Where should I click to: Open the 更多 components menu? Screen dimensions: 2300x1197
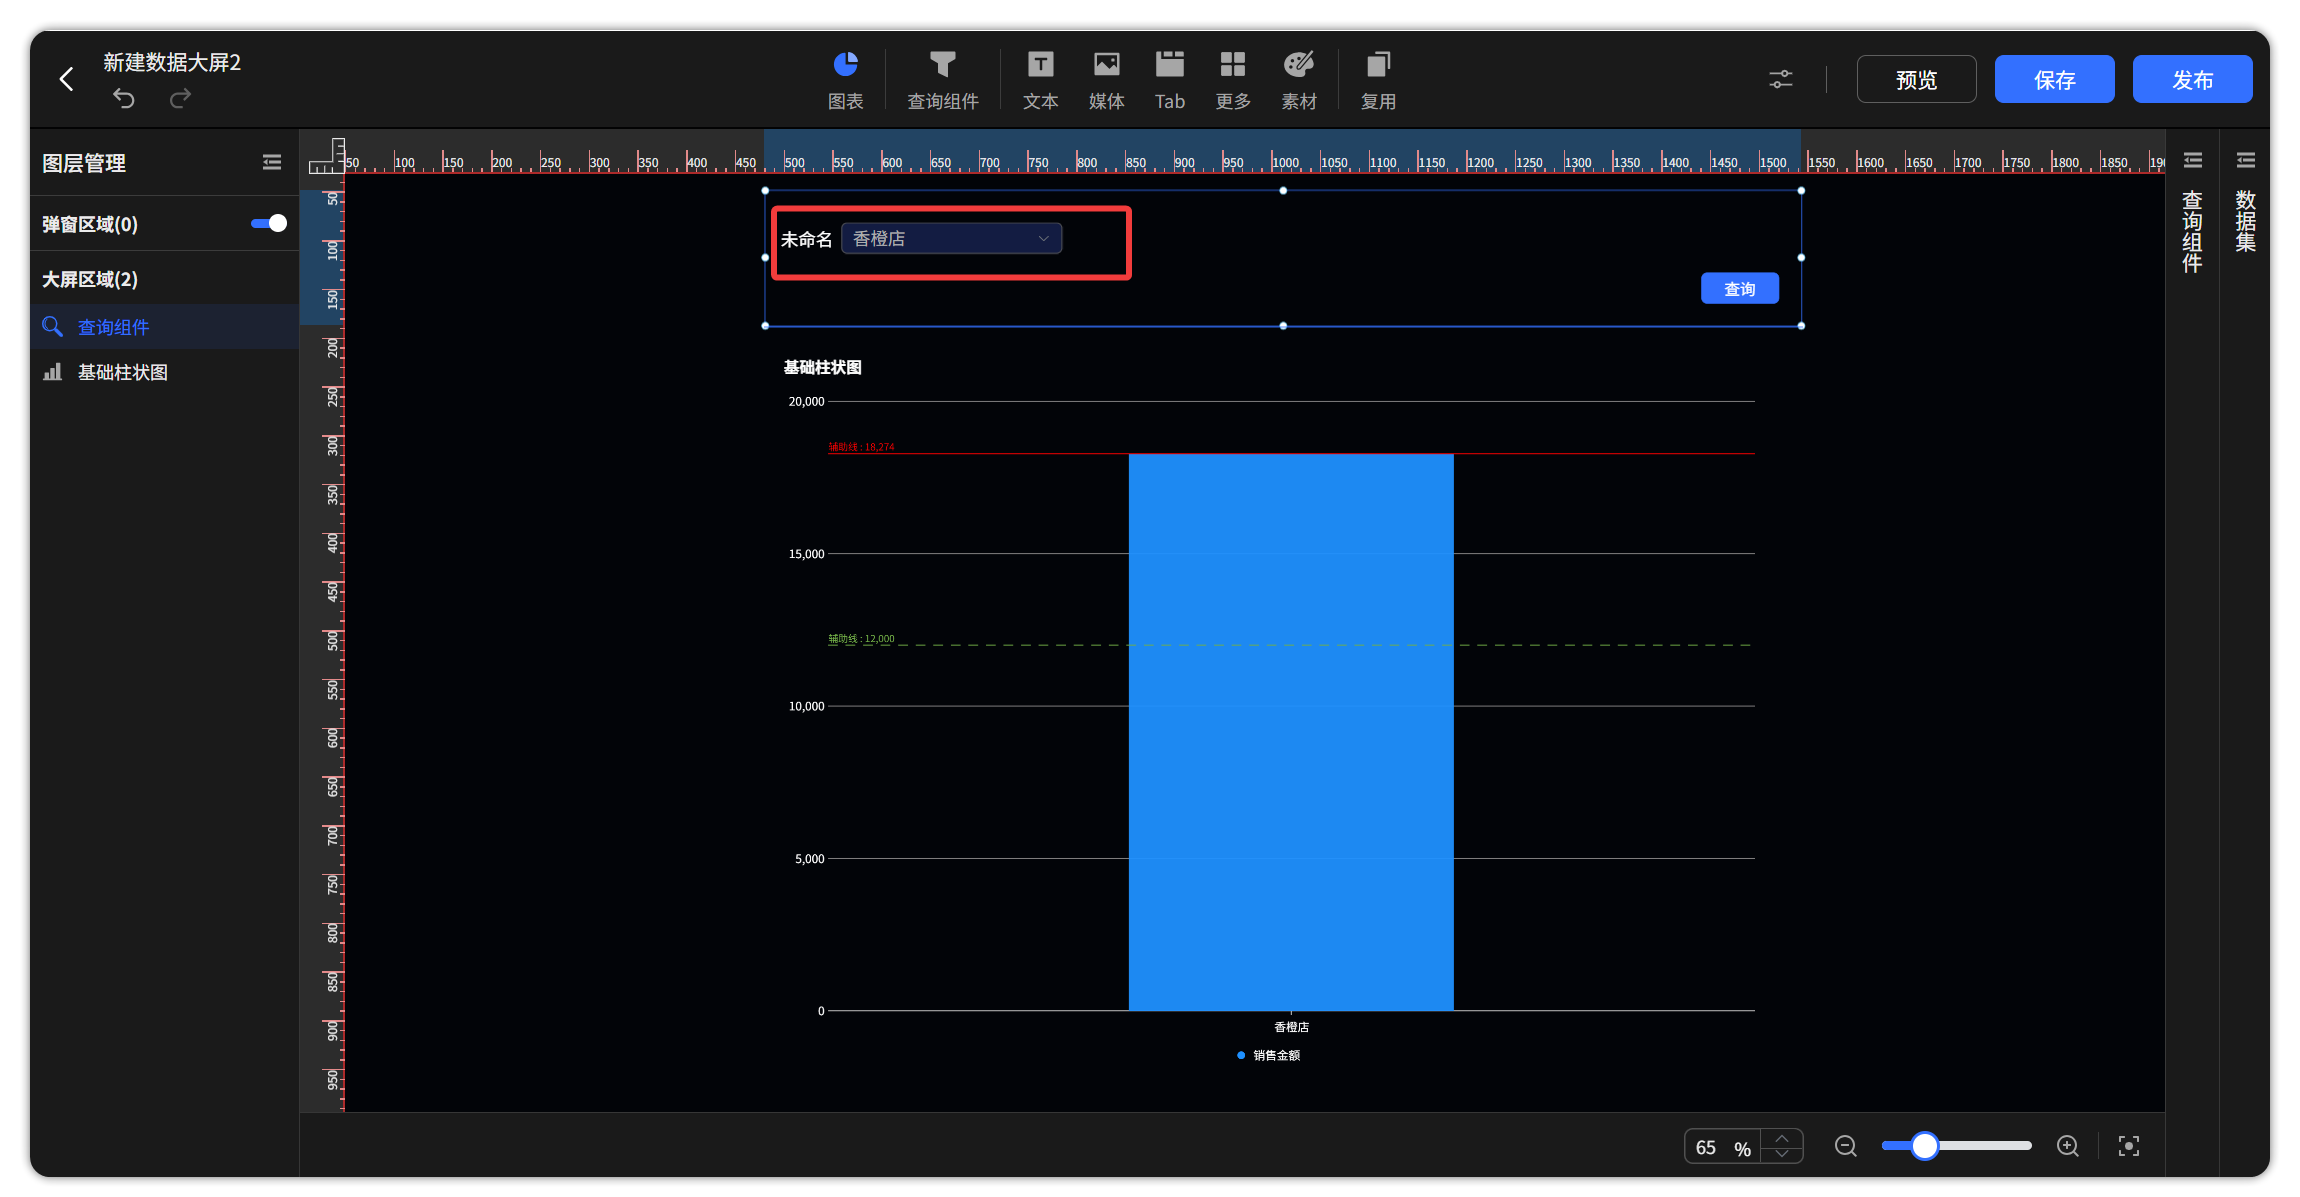coord(1233,80)
